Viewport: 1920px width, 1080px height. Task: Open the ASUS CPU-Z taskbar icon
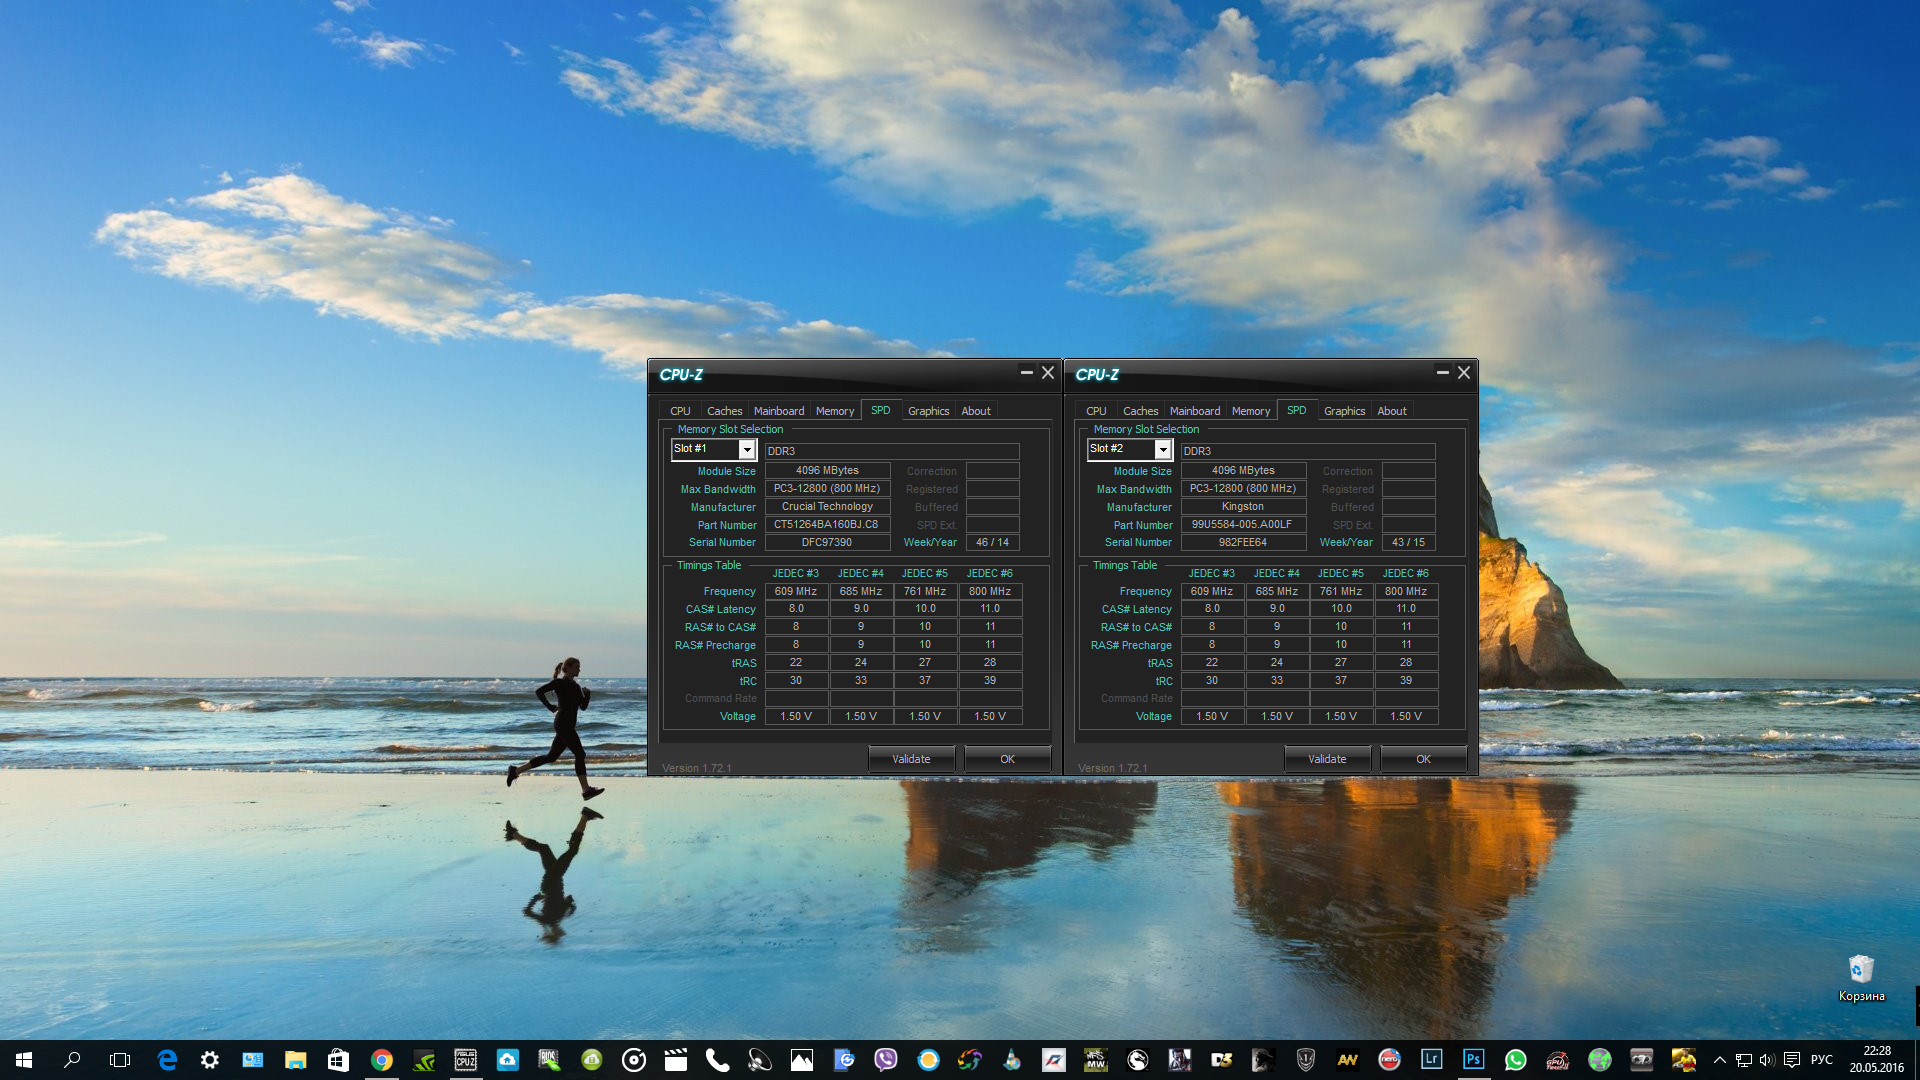(x=465, y=1060)
